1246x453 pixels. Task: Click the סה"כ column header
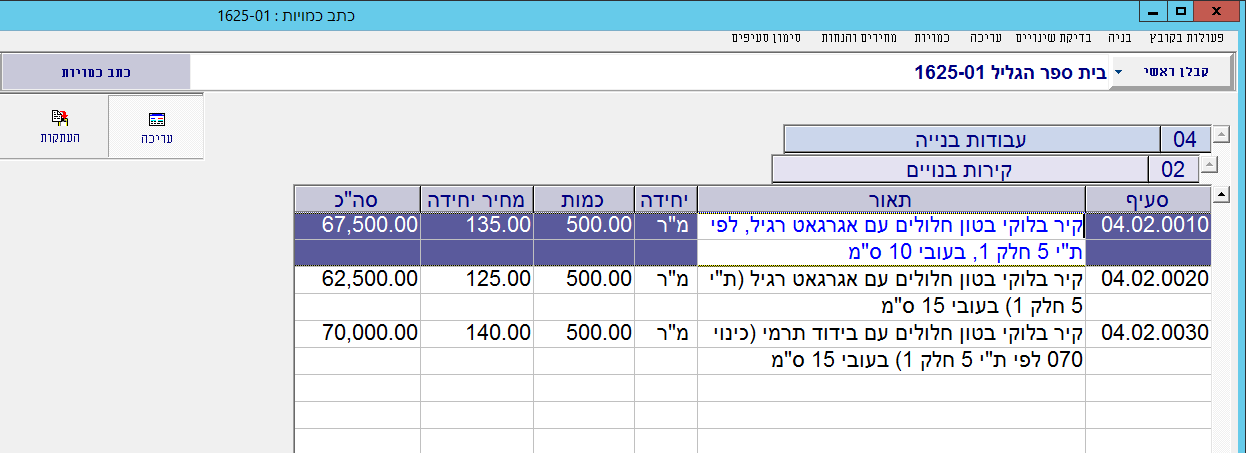click(356, 198)
